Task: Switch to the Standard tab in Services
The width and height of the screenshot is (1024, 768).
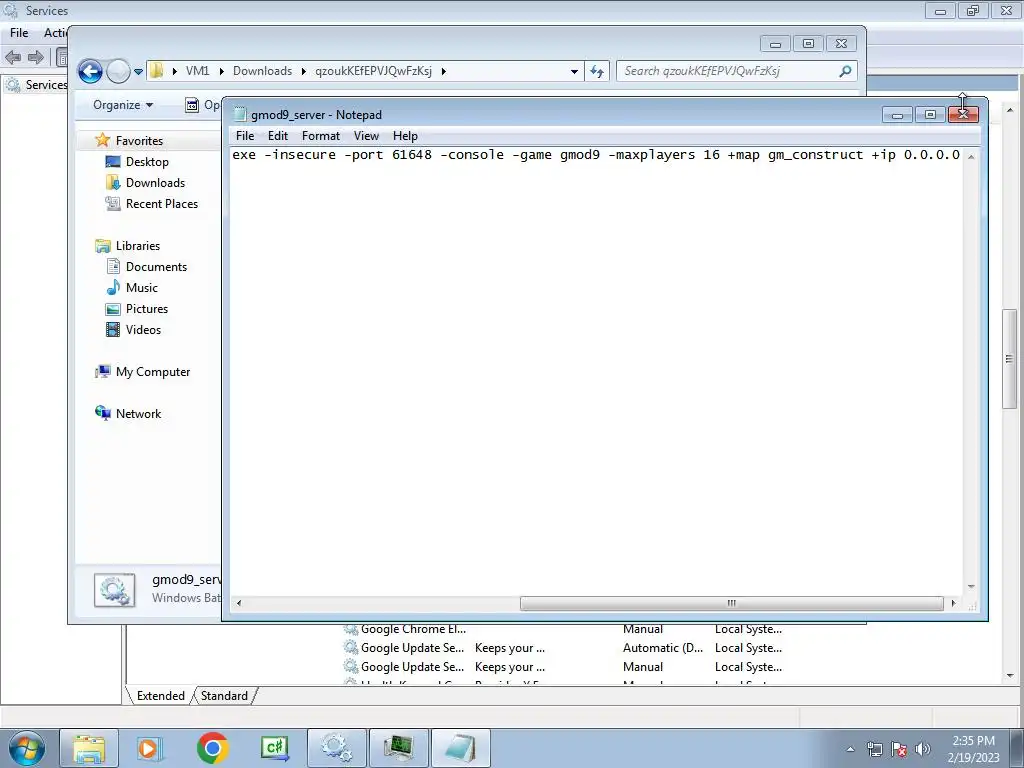Action: 224,696
